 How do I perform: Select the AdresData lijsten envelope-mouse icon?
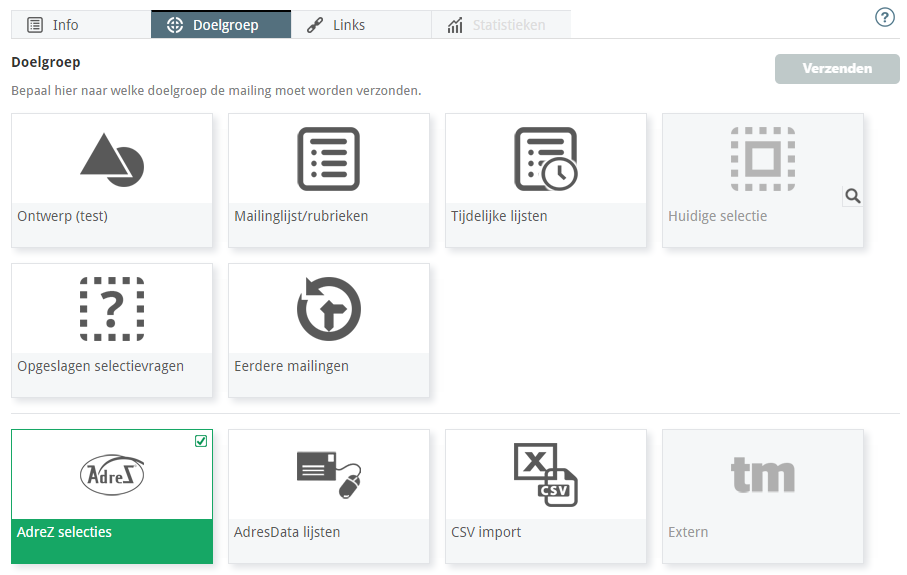click(328, 474)
